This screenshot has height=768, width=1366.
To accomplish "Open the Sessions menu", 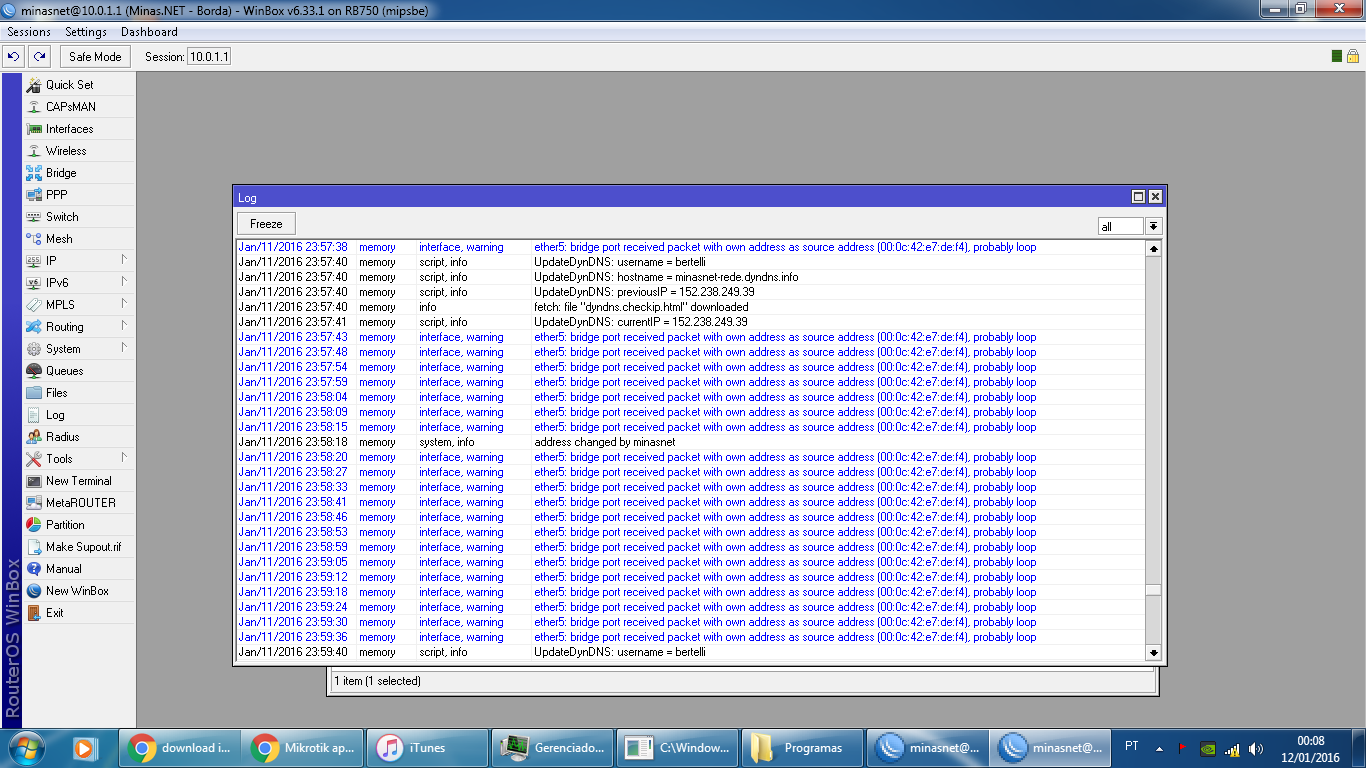I will (29, 32).
